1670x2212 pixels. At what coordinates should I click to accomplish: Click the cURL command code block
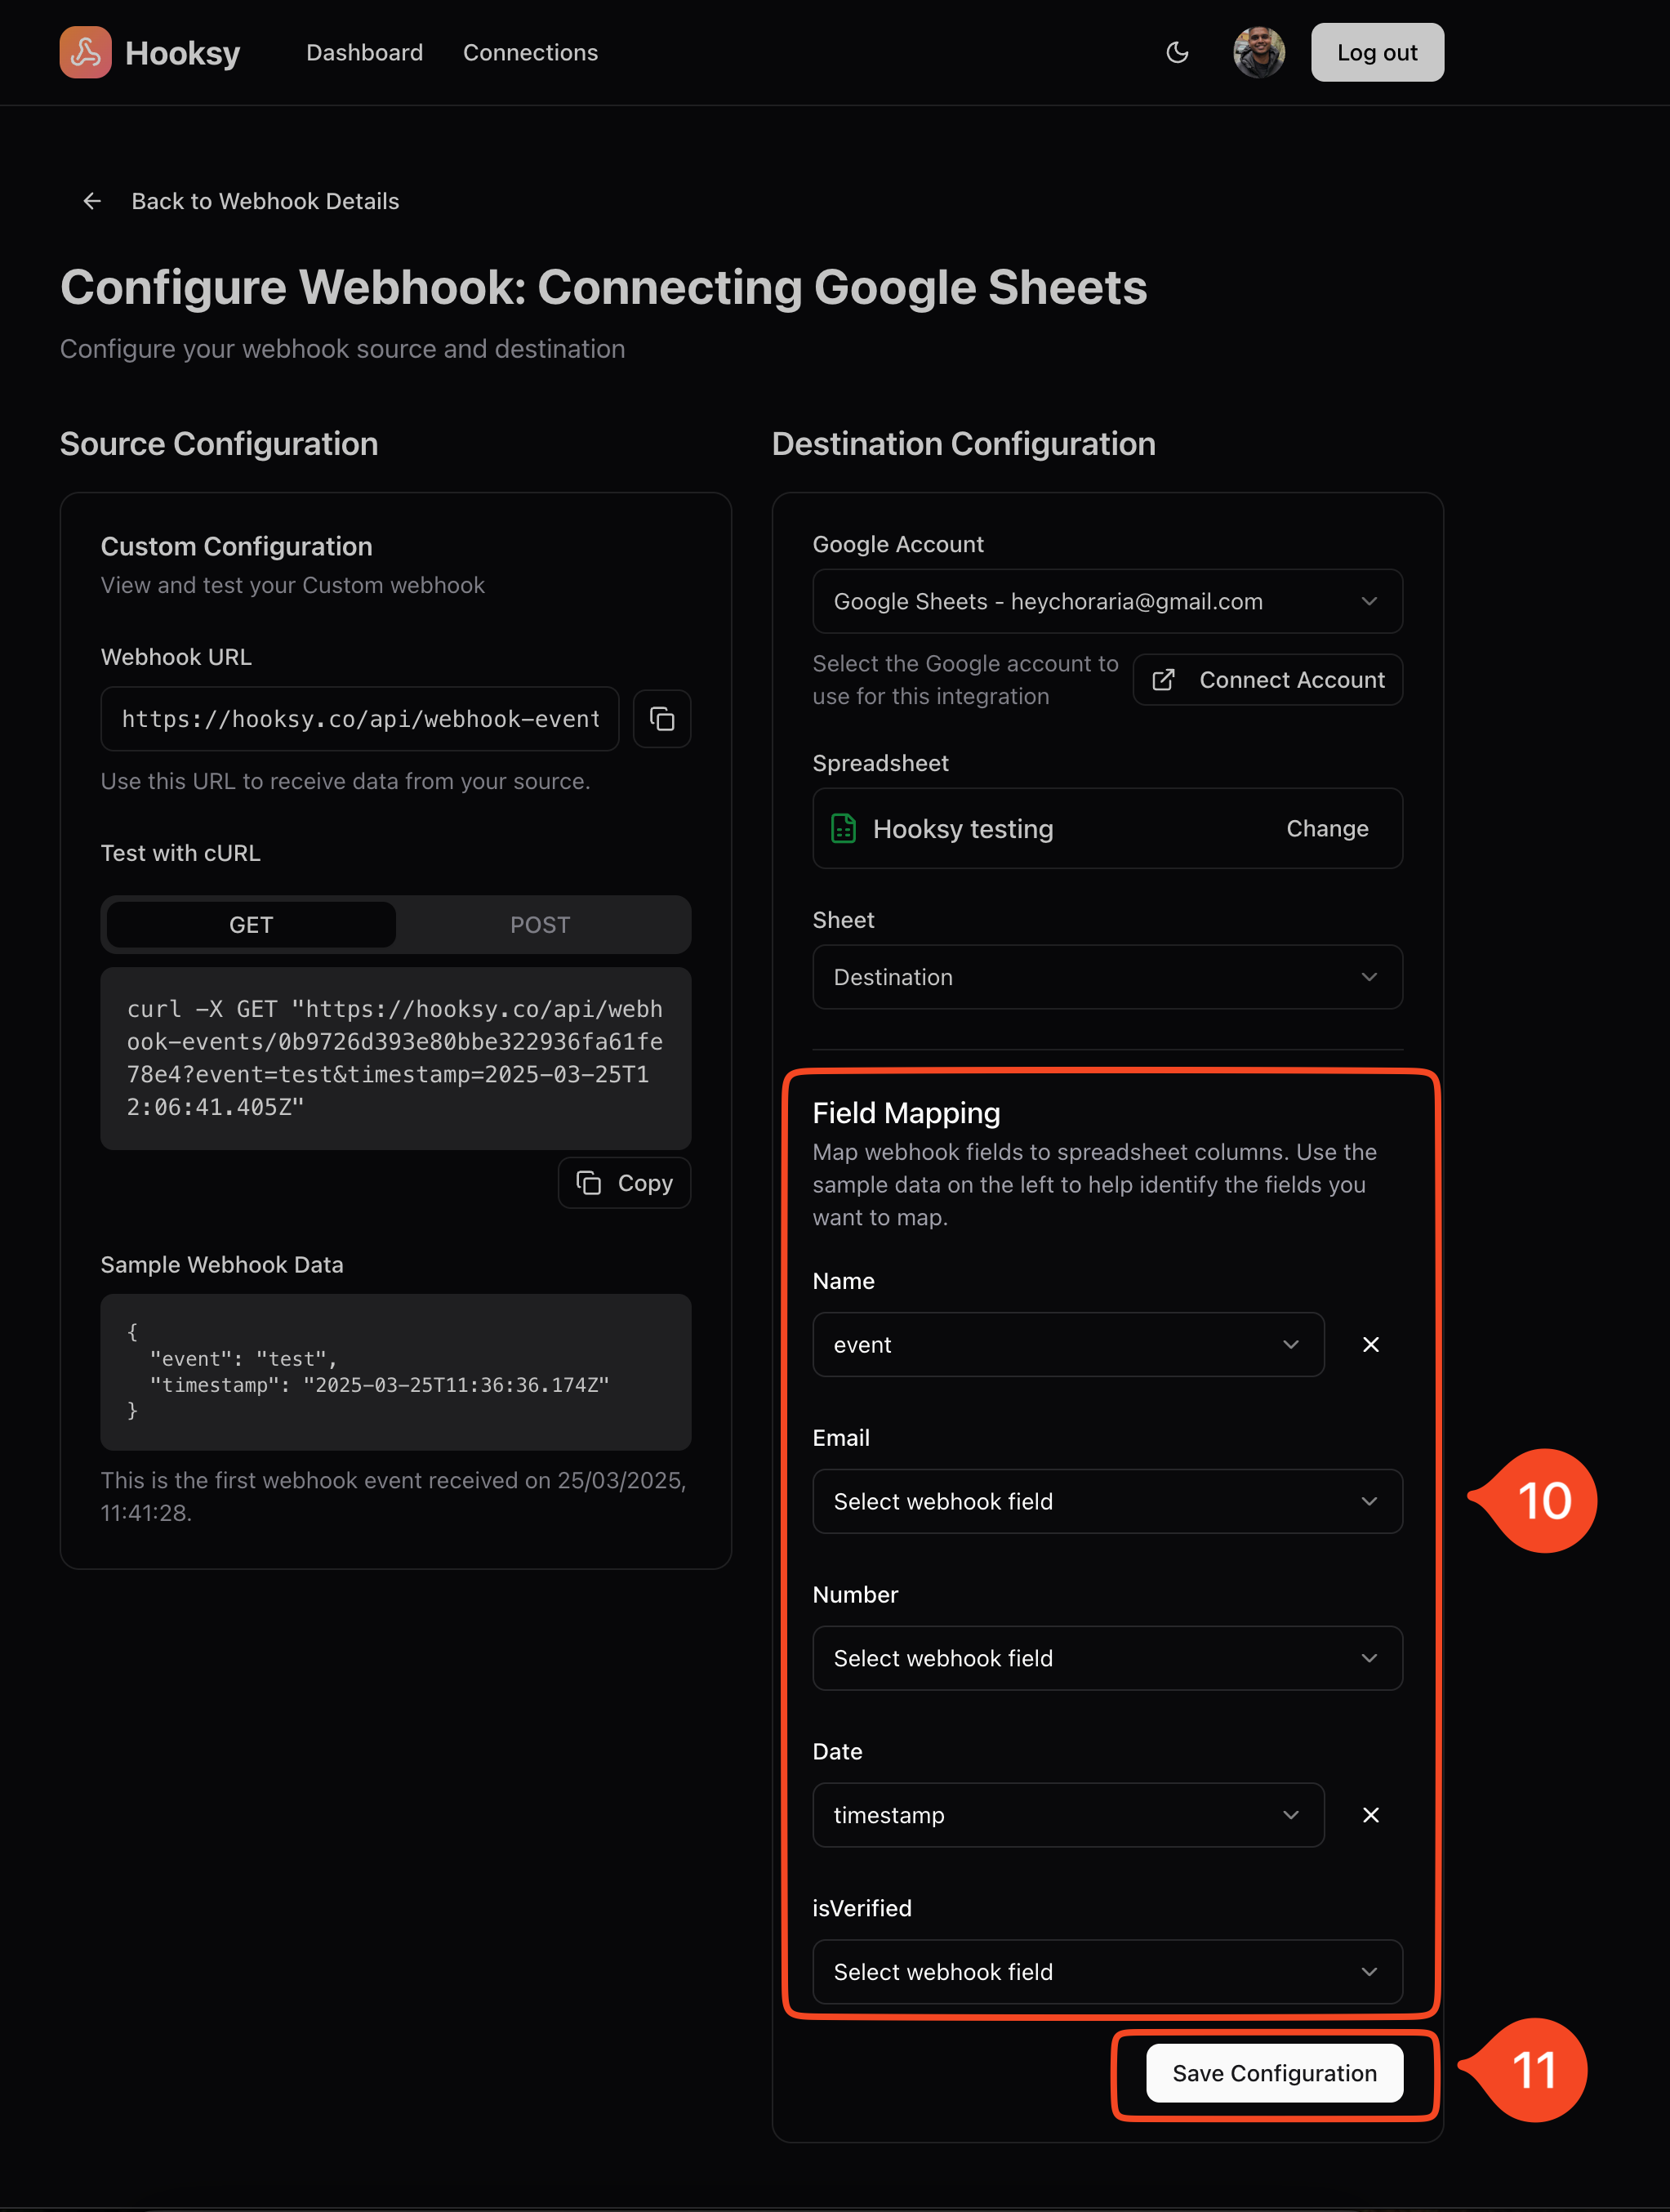coord(395,1058)
